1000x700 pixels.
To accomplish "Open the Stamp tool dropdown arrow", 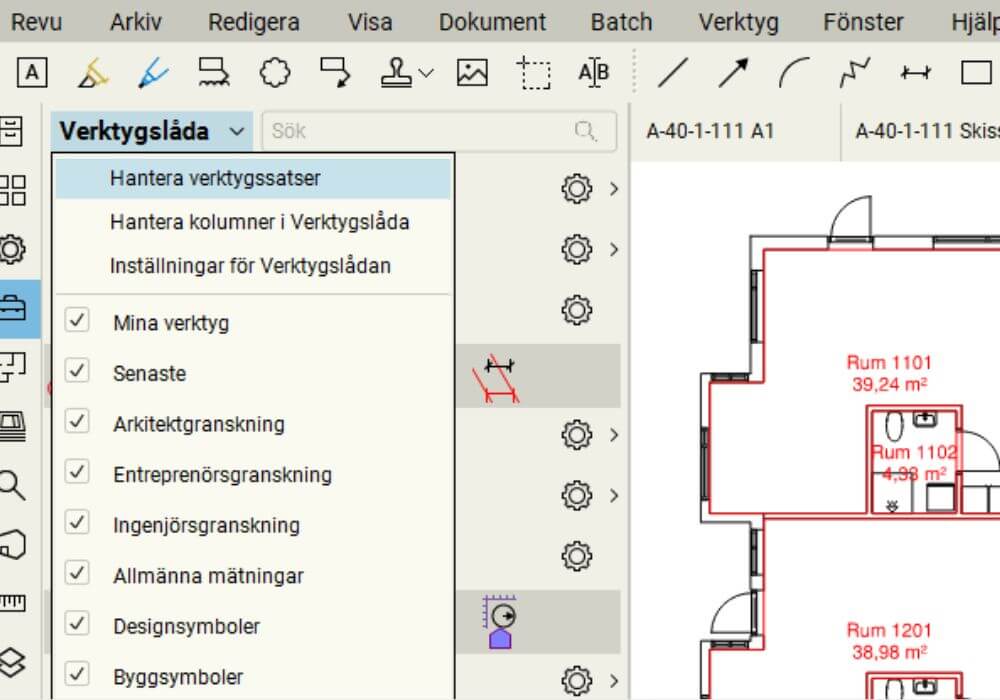I will (x=427, y=72).
